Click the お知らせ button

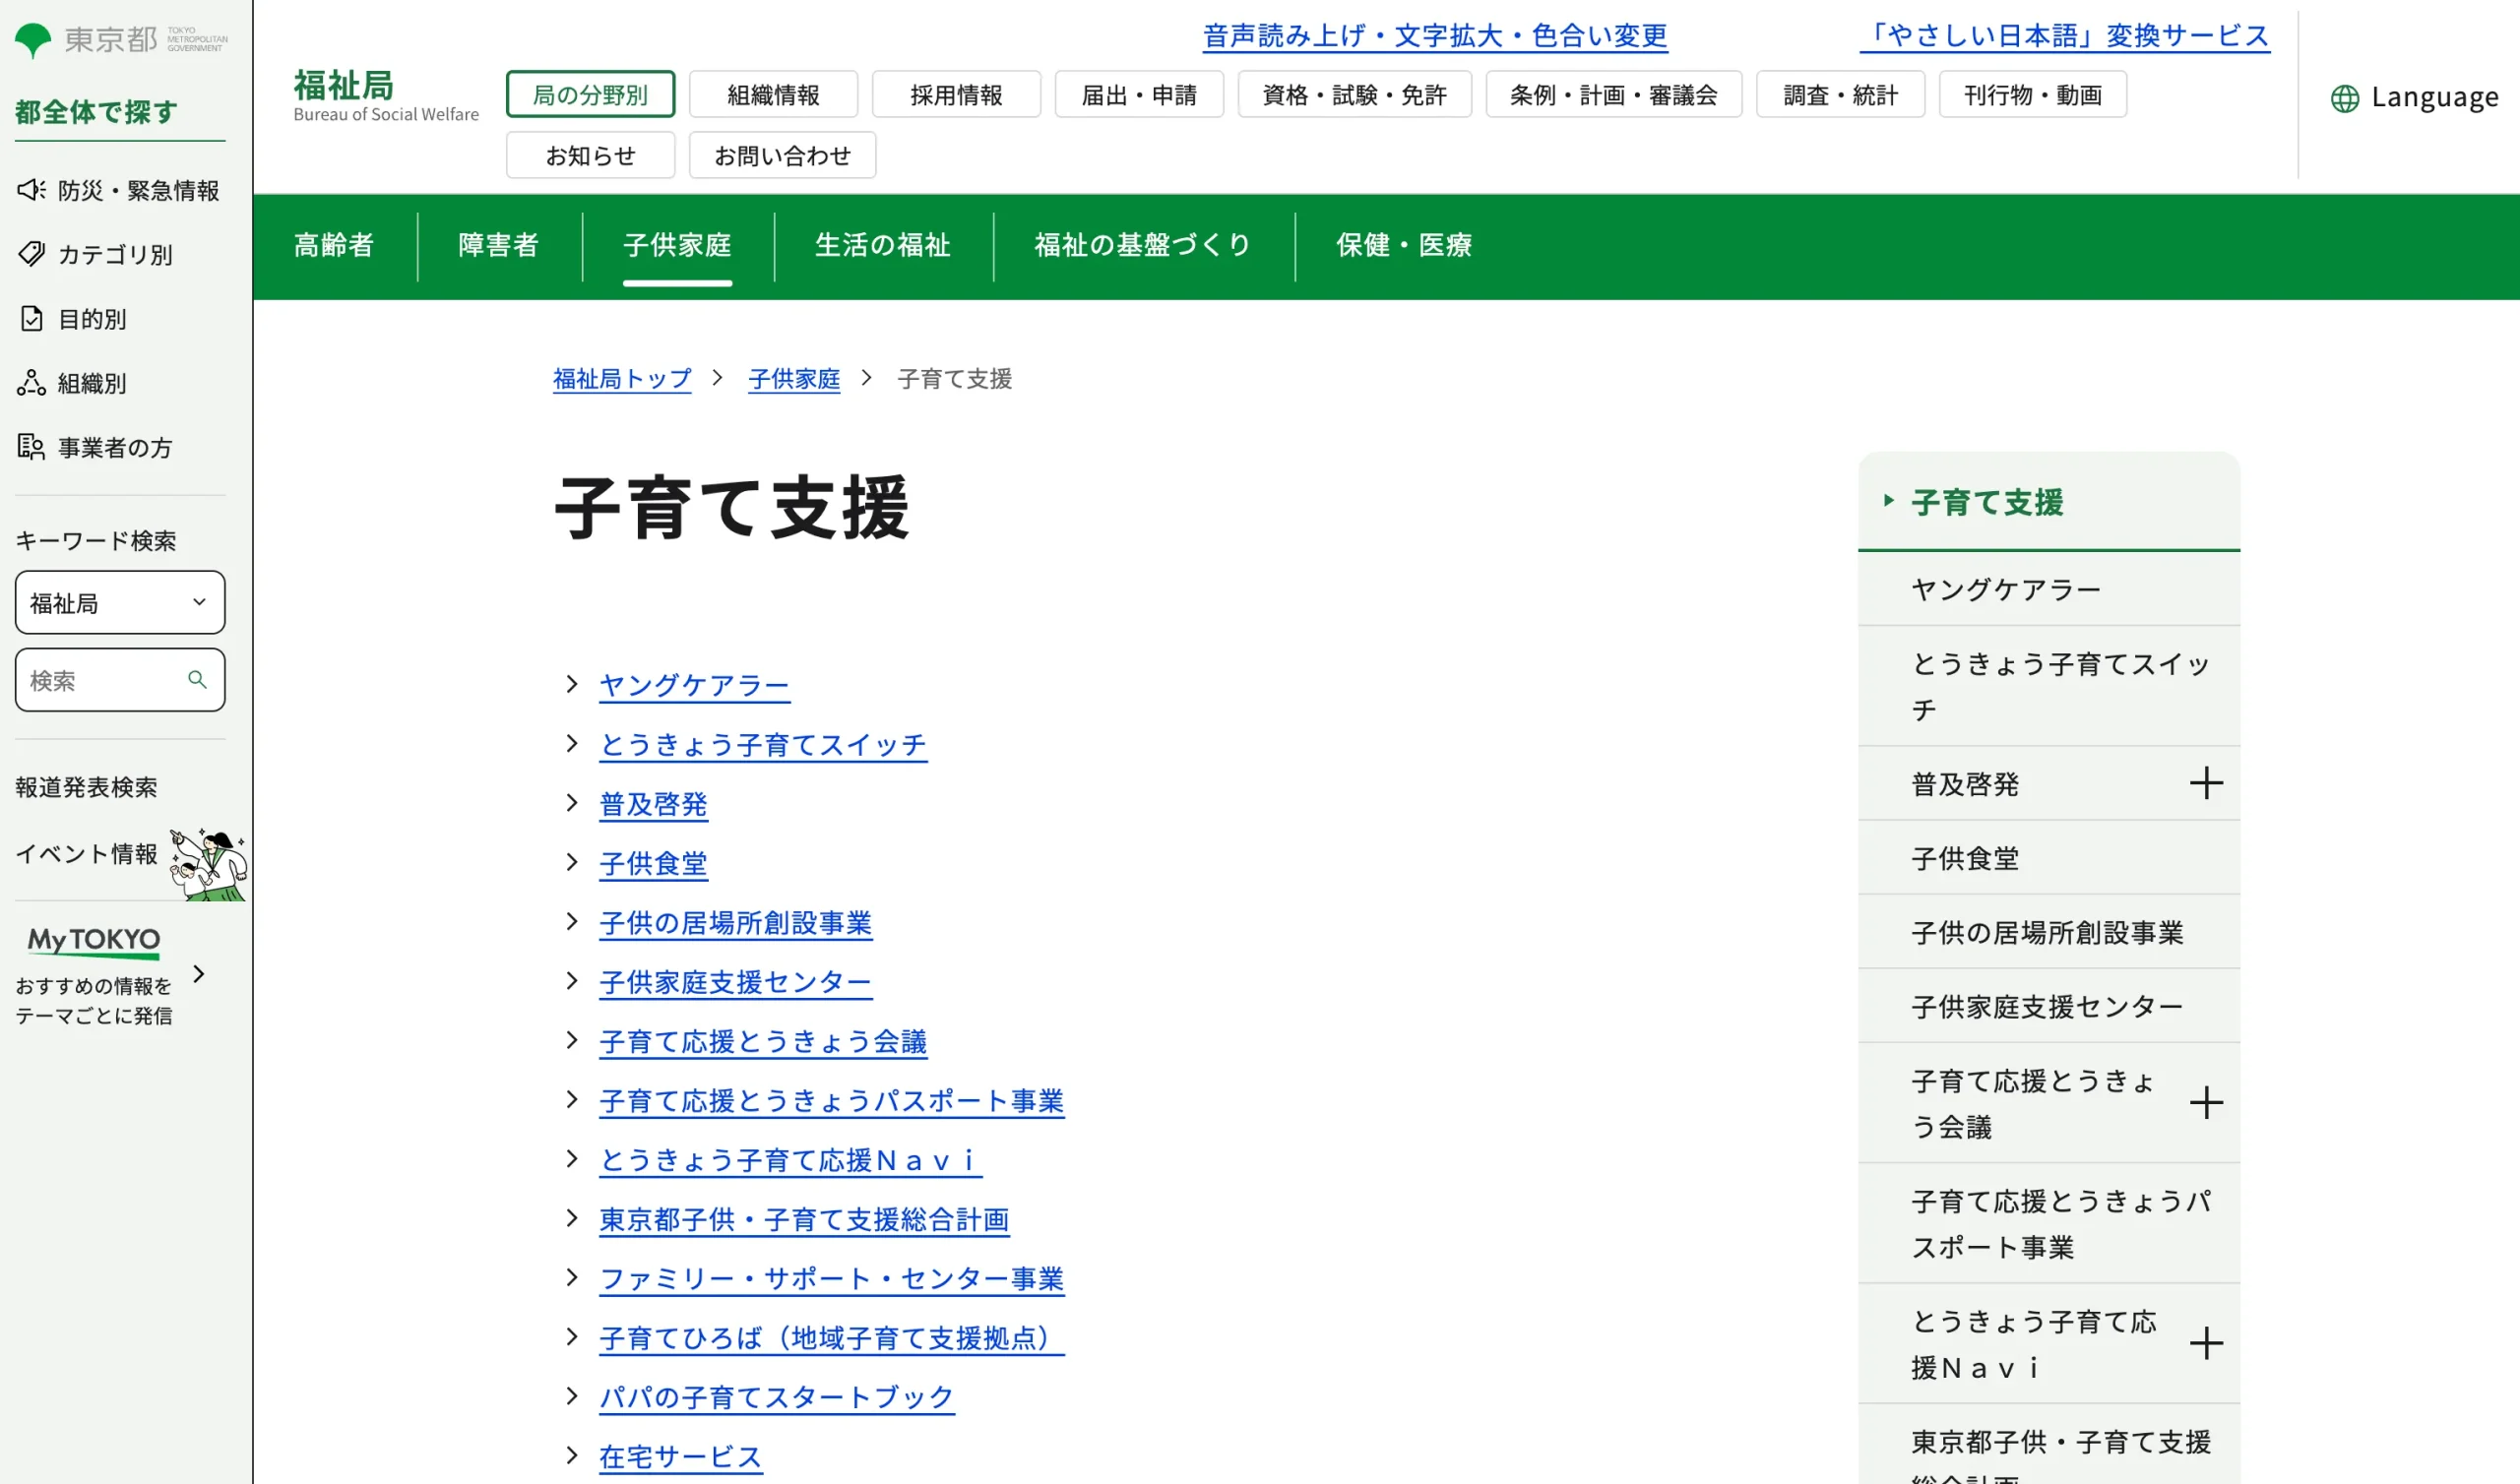pos(590,155)
